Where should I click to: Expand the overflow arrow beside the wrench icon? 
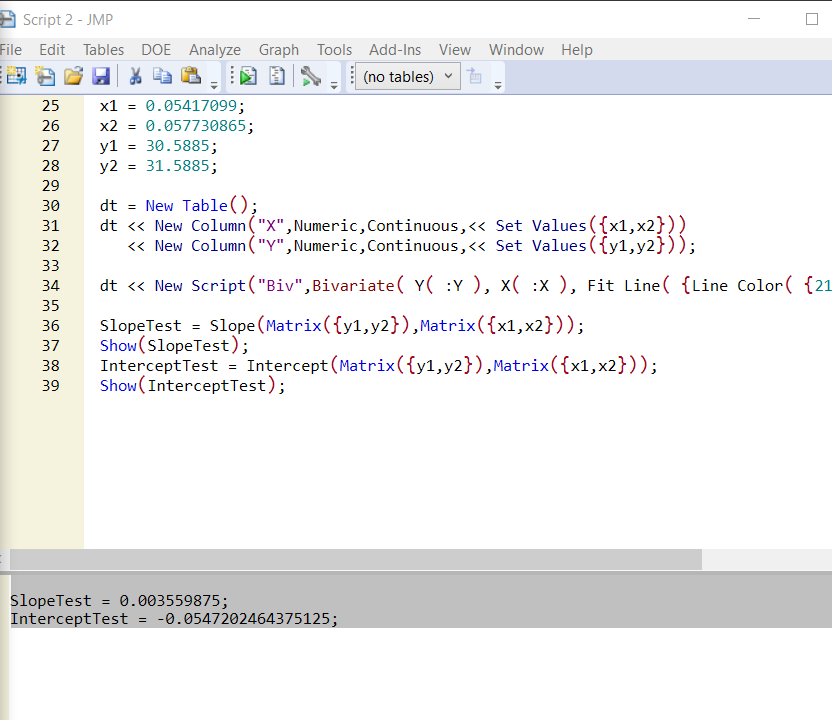[x=333, y=82]
